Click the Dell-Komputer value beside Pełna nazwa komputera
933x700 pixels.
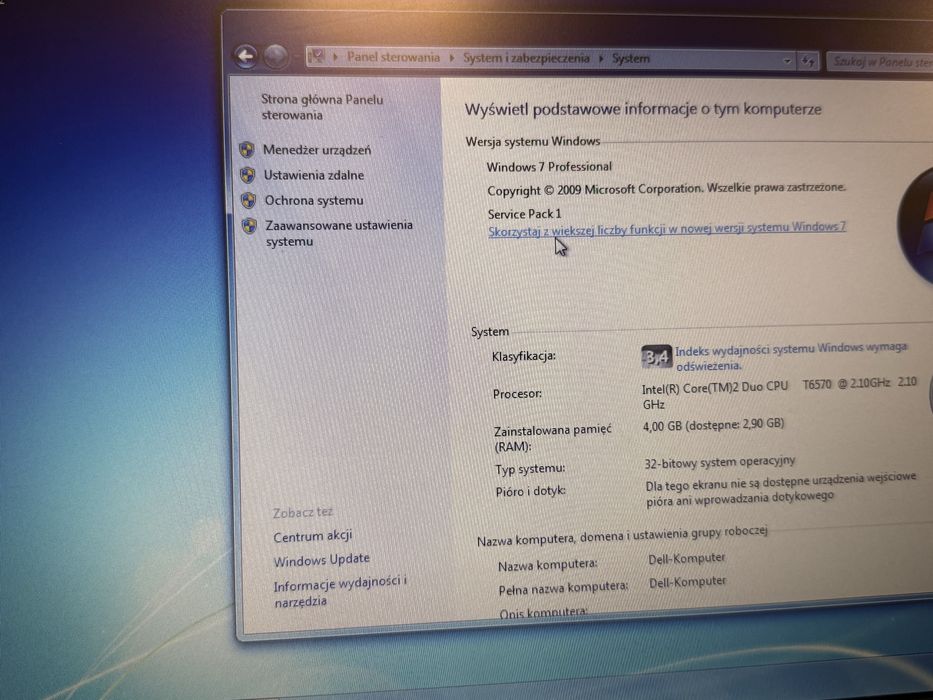tap(688, 582)
